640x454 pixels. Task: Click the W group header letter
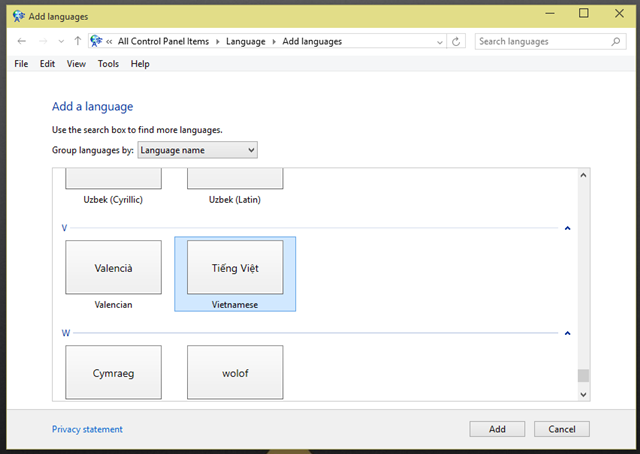(x=66, y=333)
